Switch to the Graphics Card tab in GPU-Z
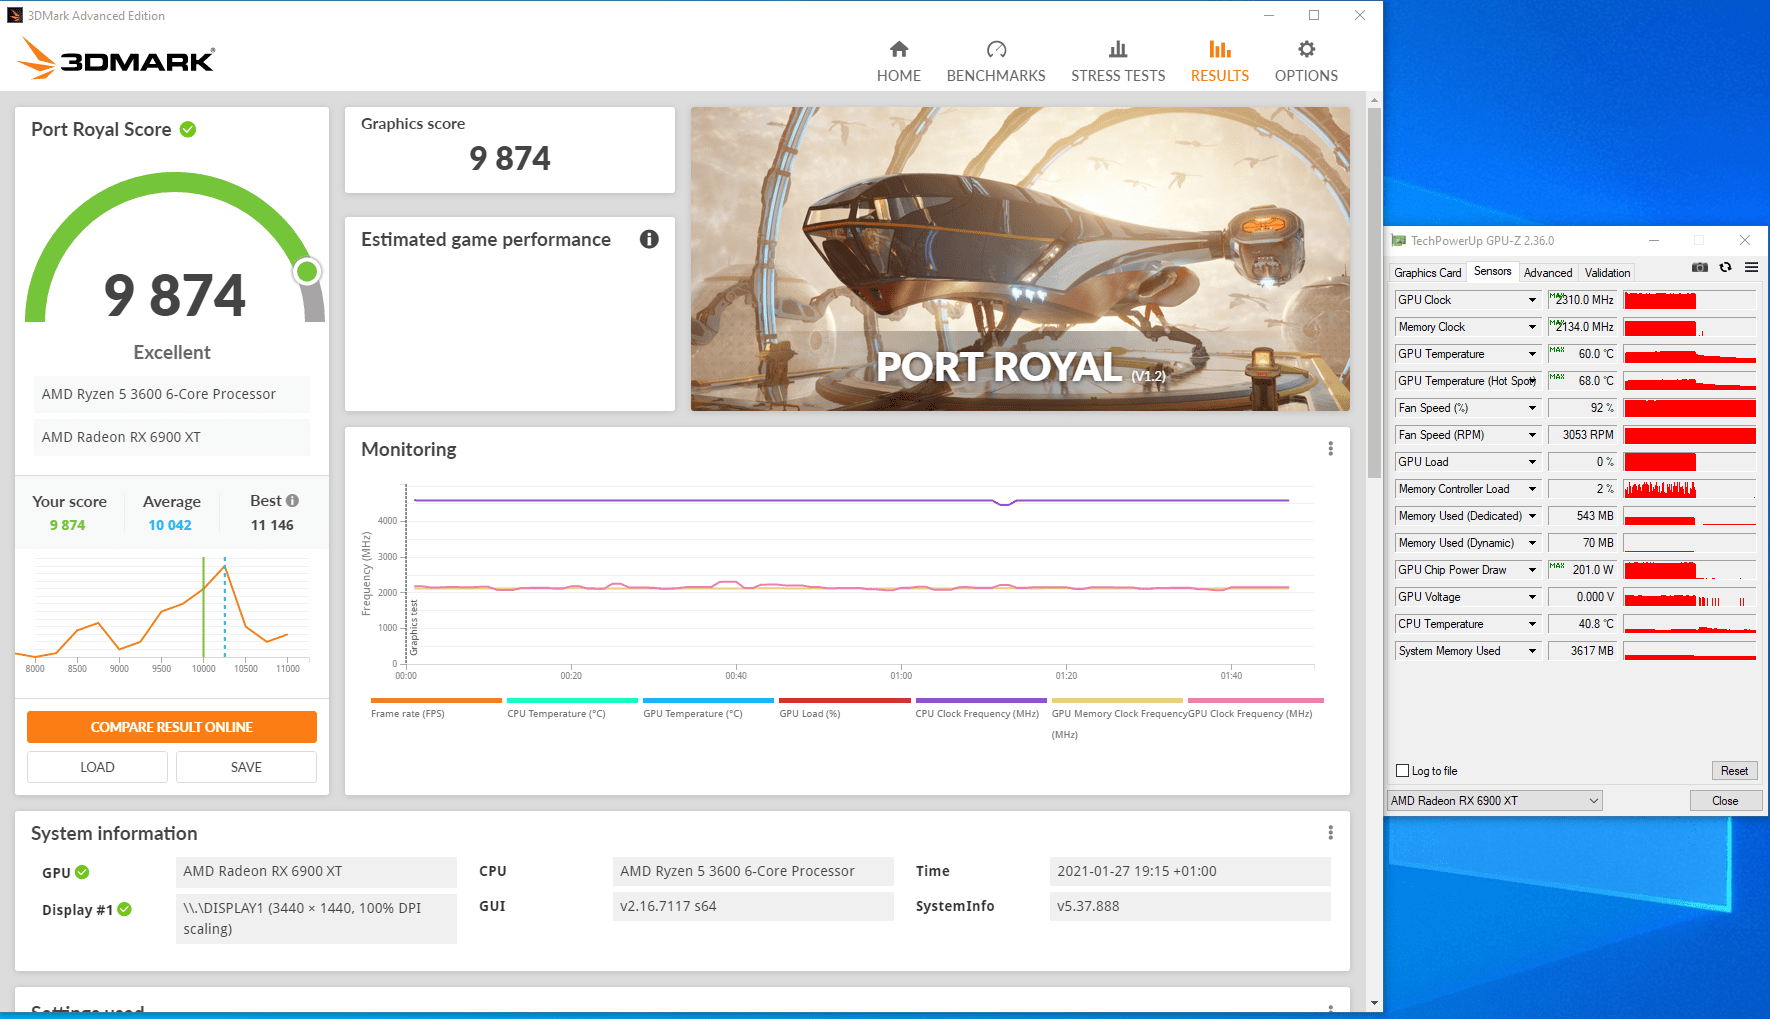 (1427, 272)
